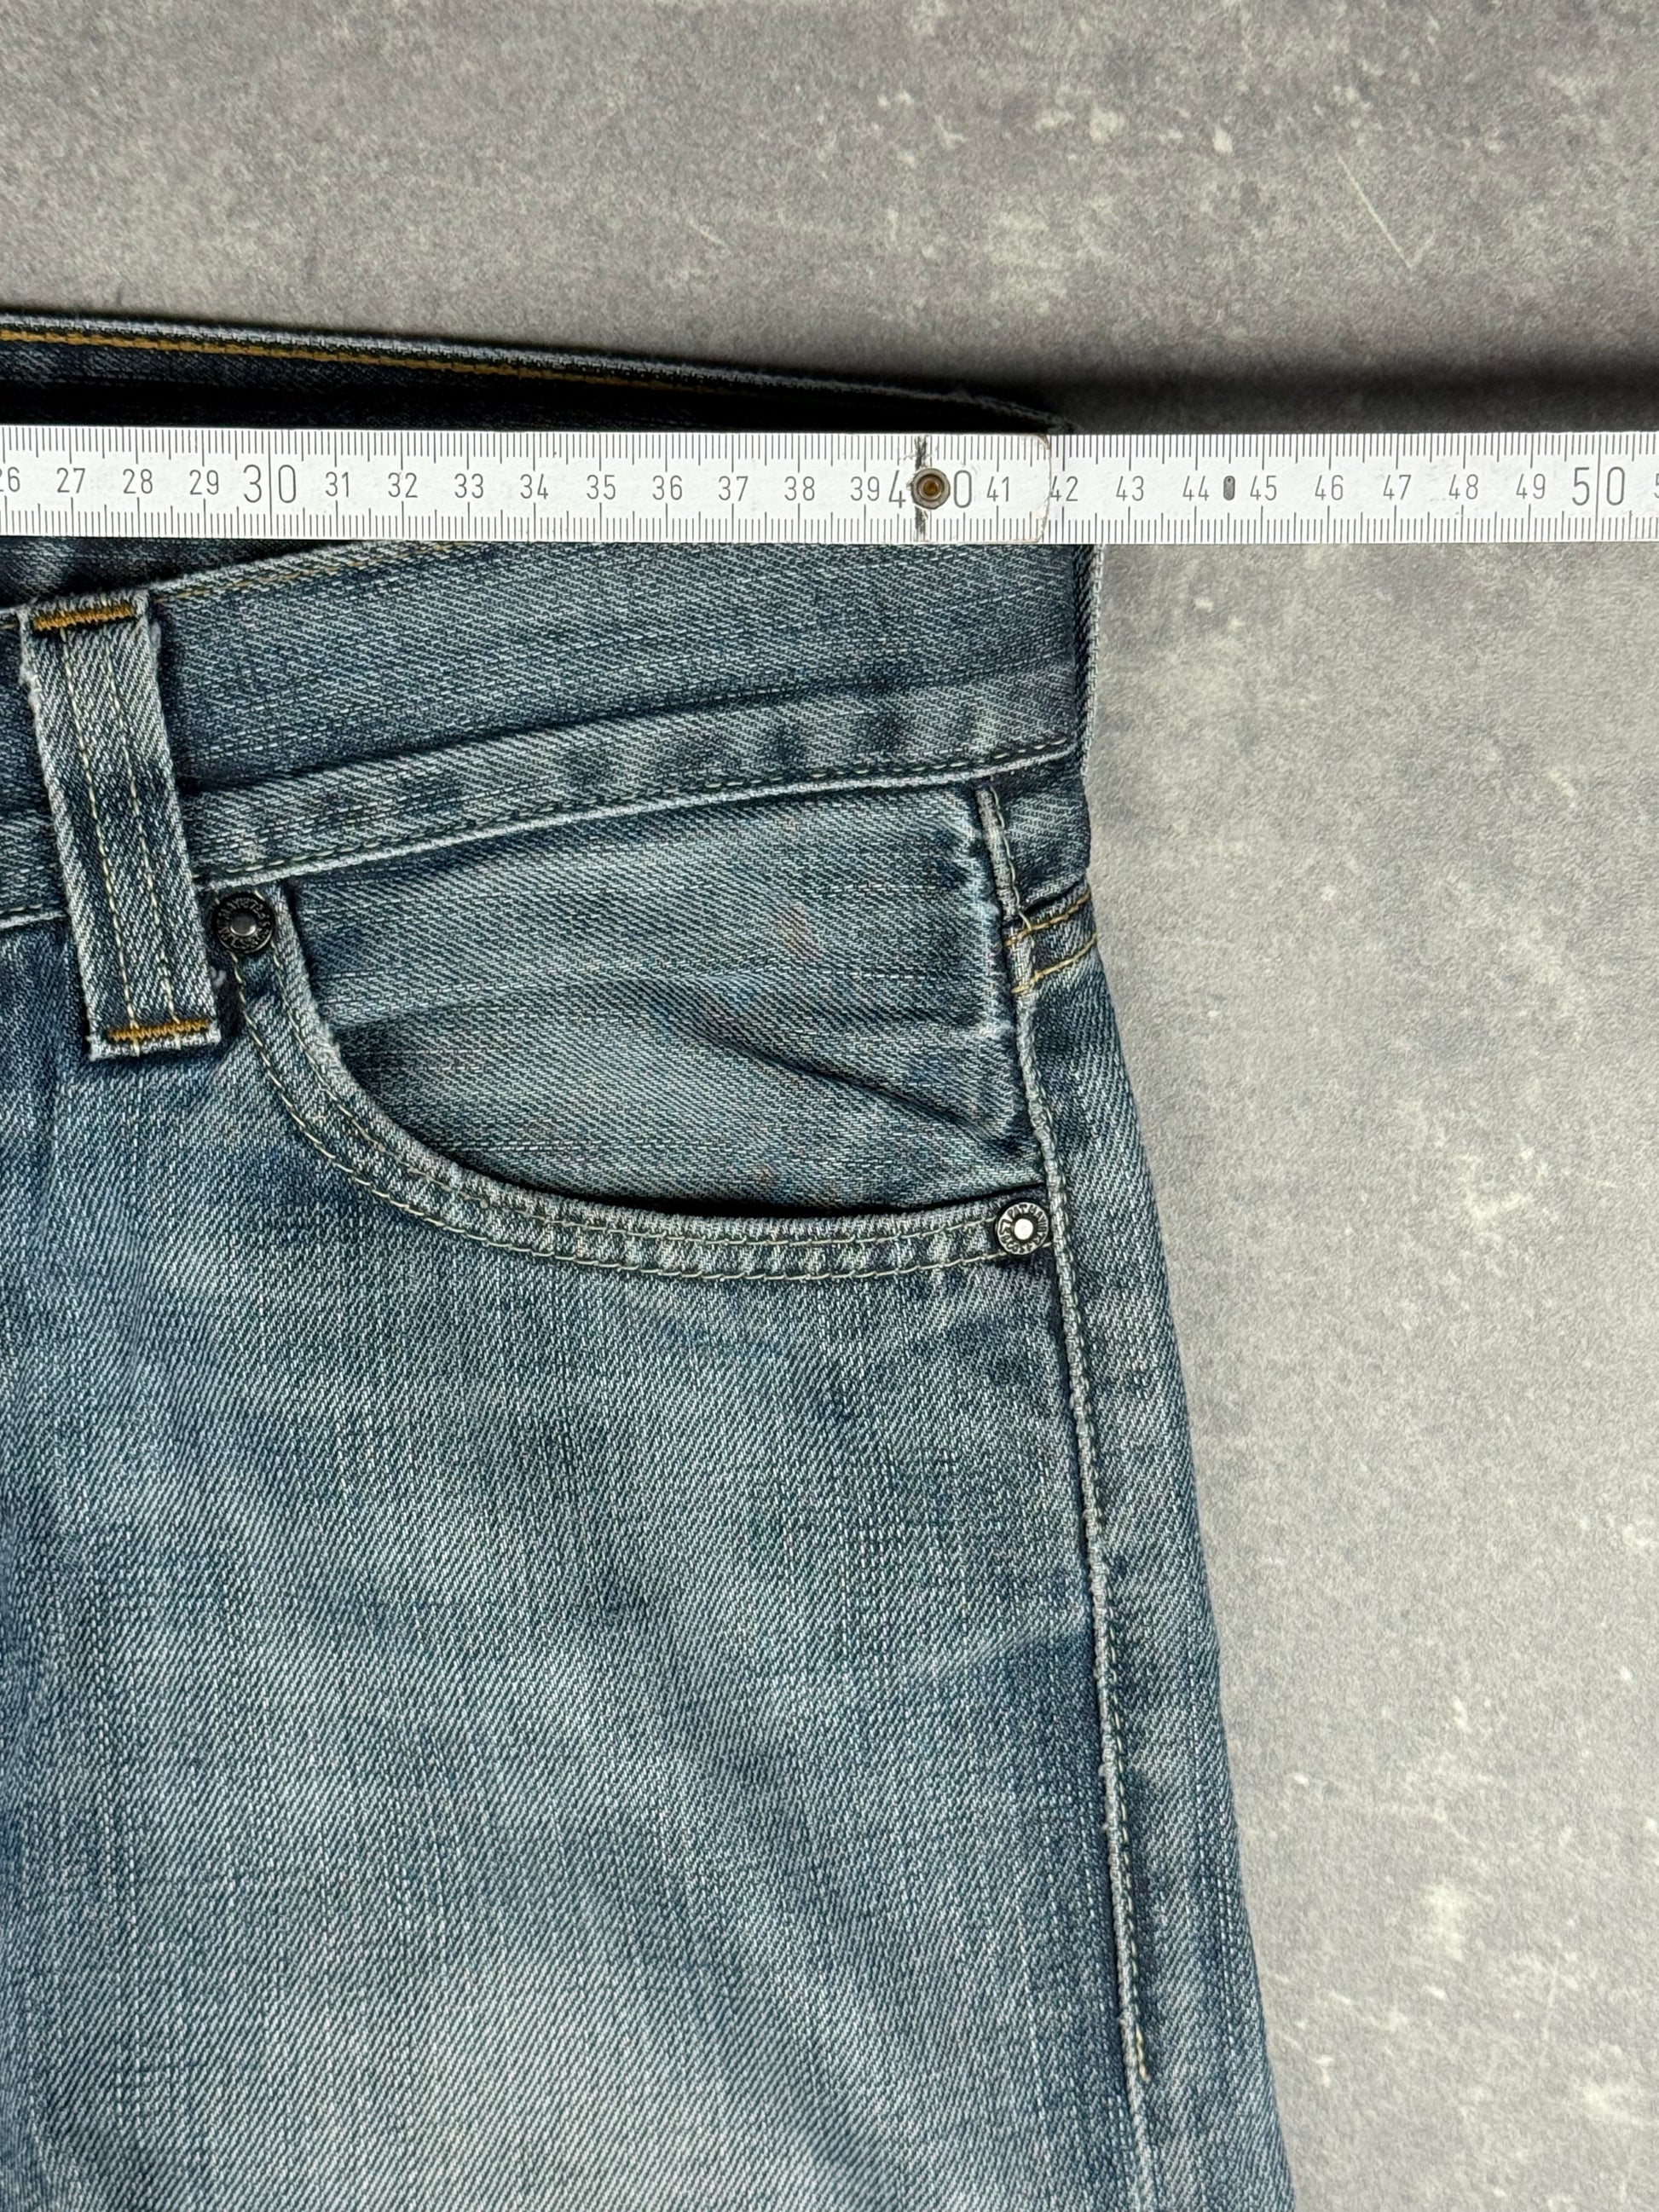Click the number 47 on the ruler

(1396, 488)
